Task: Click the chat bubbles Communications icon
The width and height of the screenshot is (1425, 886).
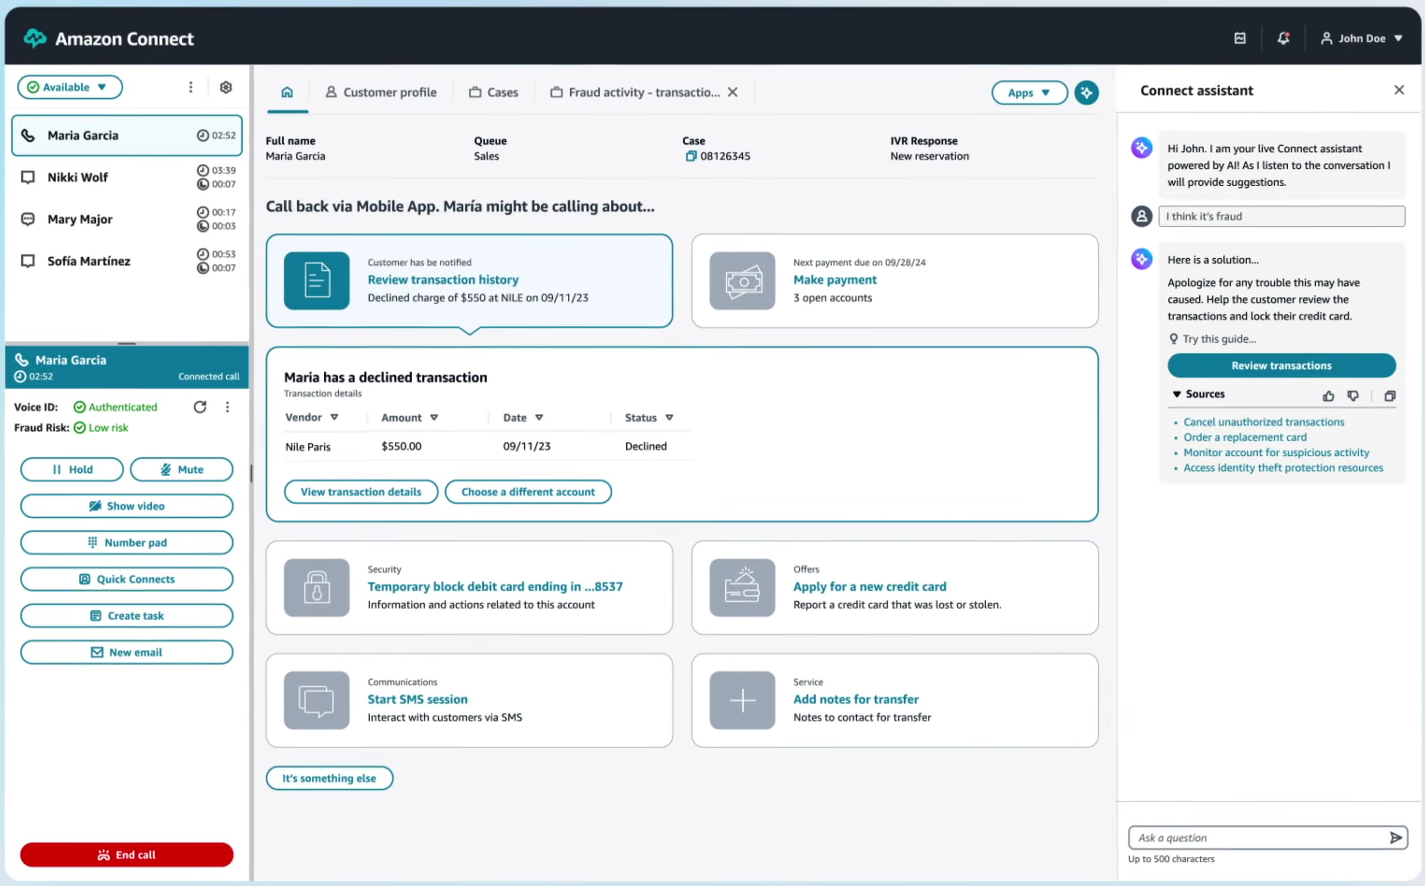Action: (x=317, y=700)
